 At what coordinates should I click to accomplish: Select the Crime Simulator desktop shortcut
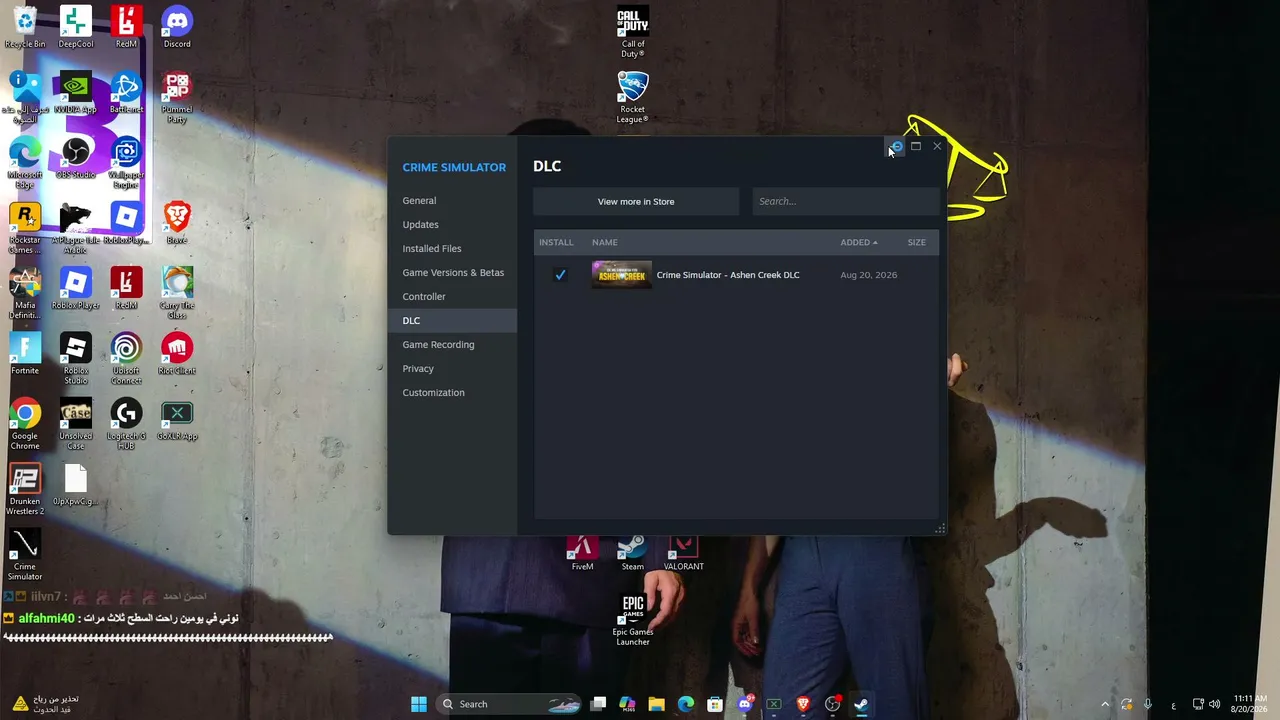click(25, 555)
